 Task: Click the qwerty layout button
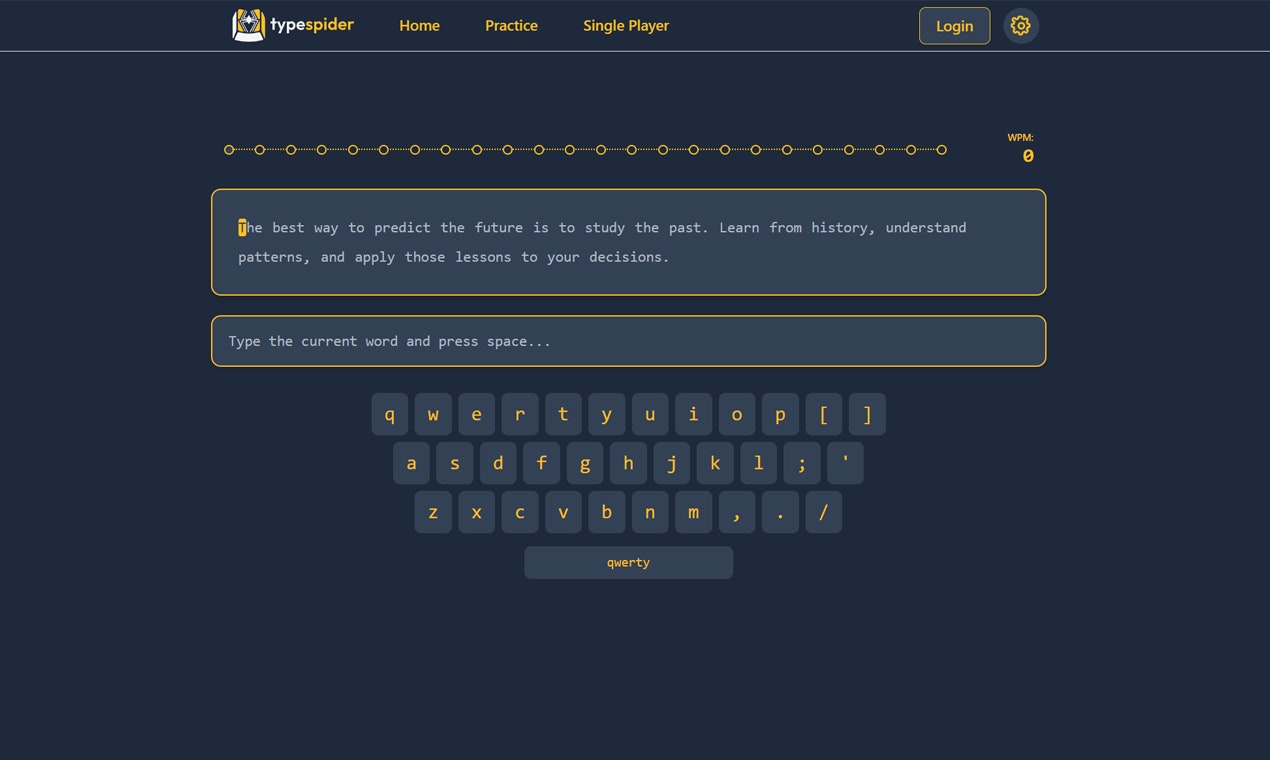point(628,562)
